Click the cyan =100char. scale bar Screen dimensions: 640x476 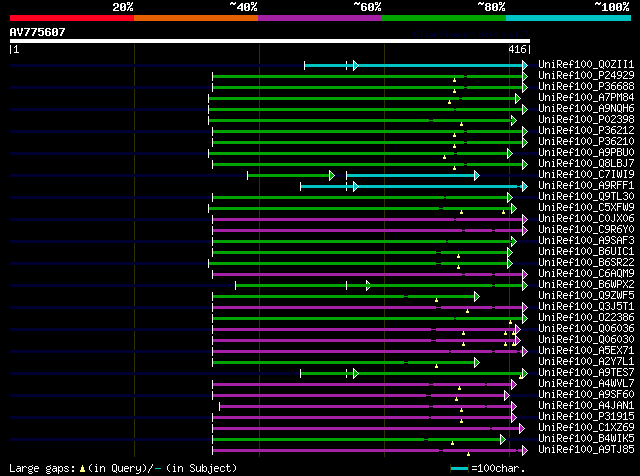point(460,469)
